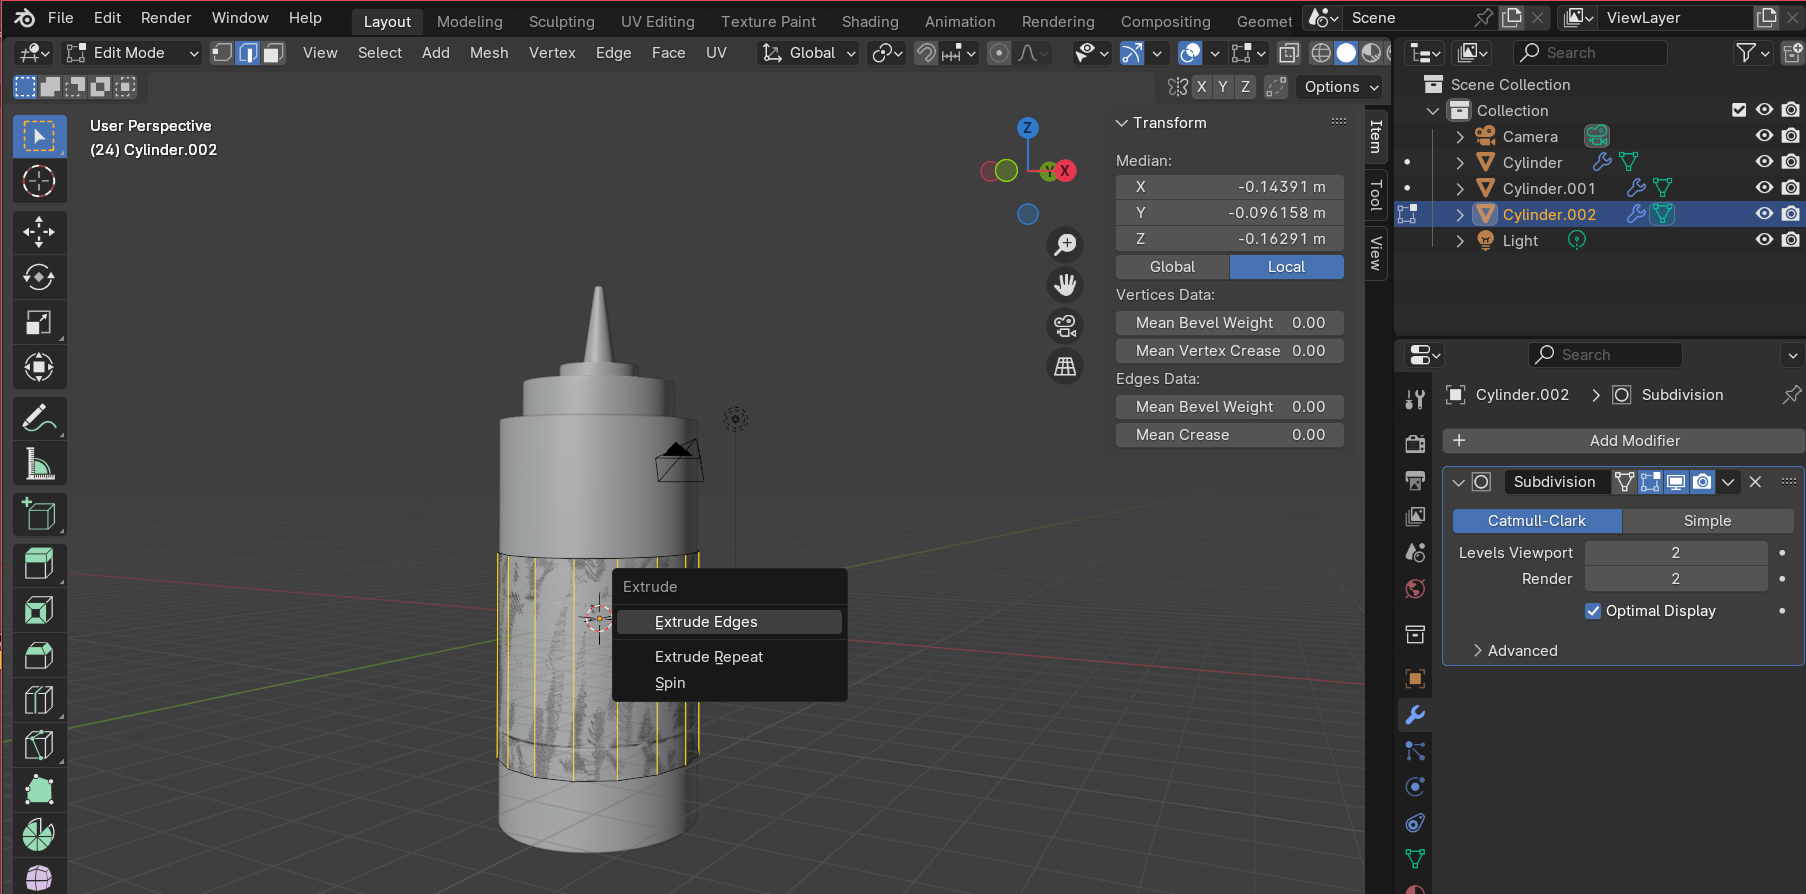The width and height of the screenshot is (1806, 894).
Task: Select the Add Cube tool
Action: click(39, 514)
